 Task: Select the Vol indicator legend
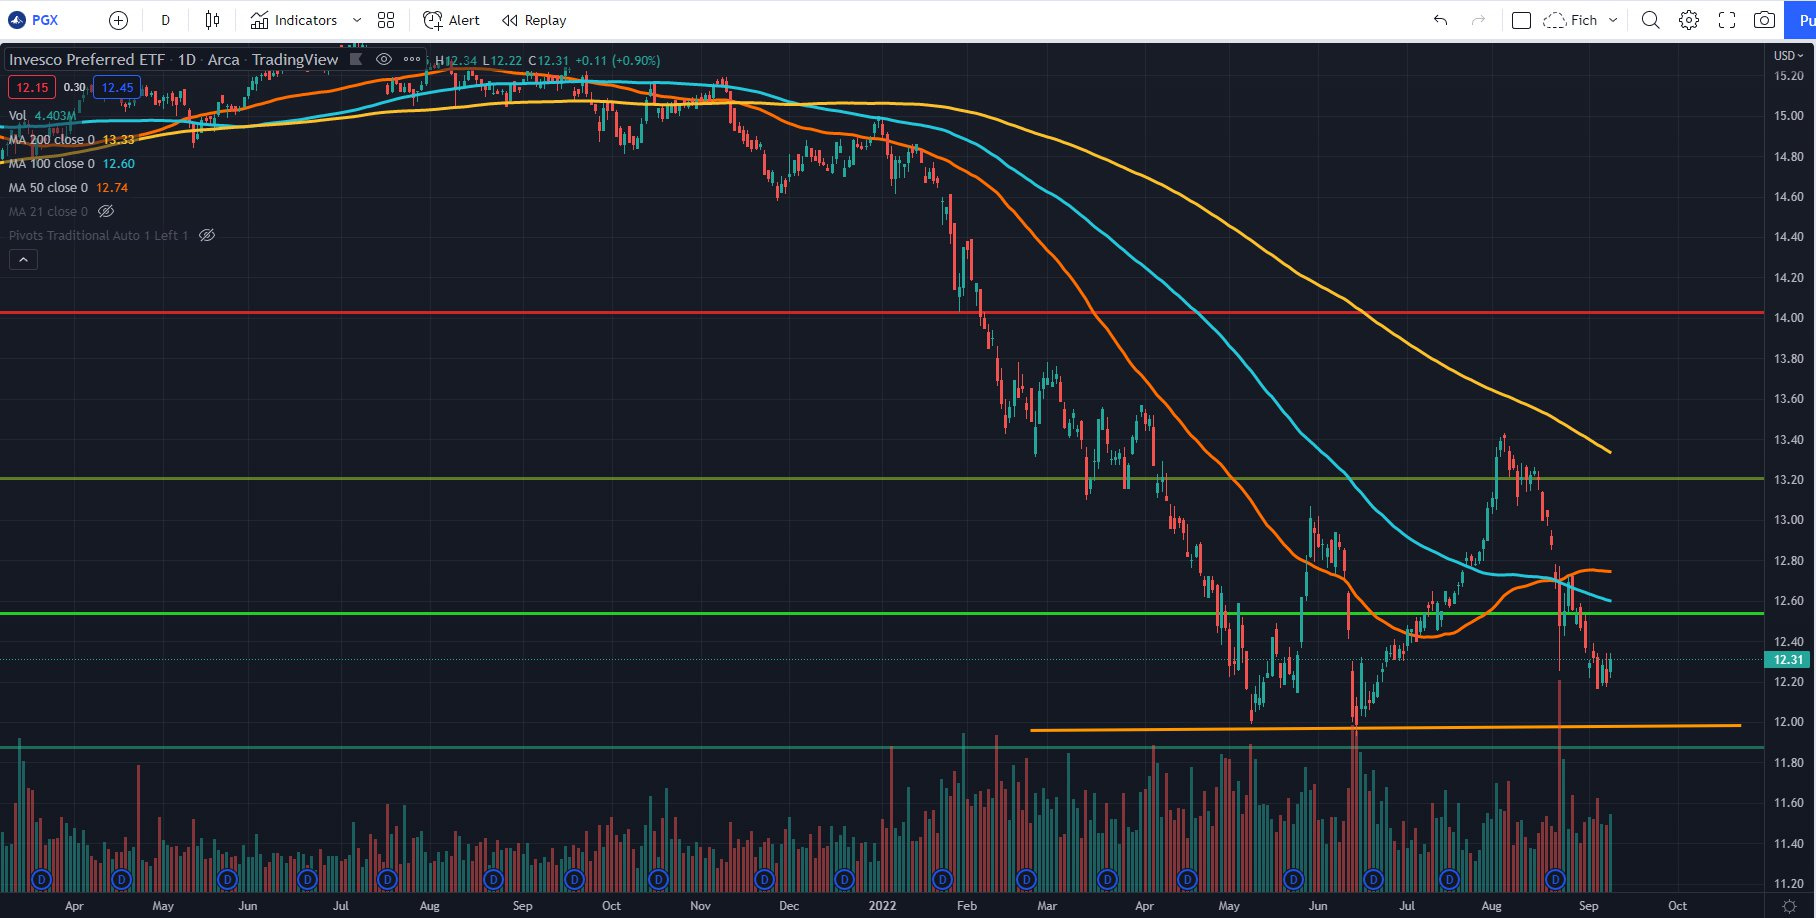tap(17, 115)
